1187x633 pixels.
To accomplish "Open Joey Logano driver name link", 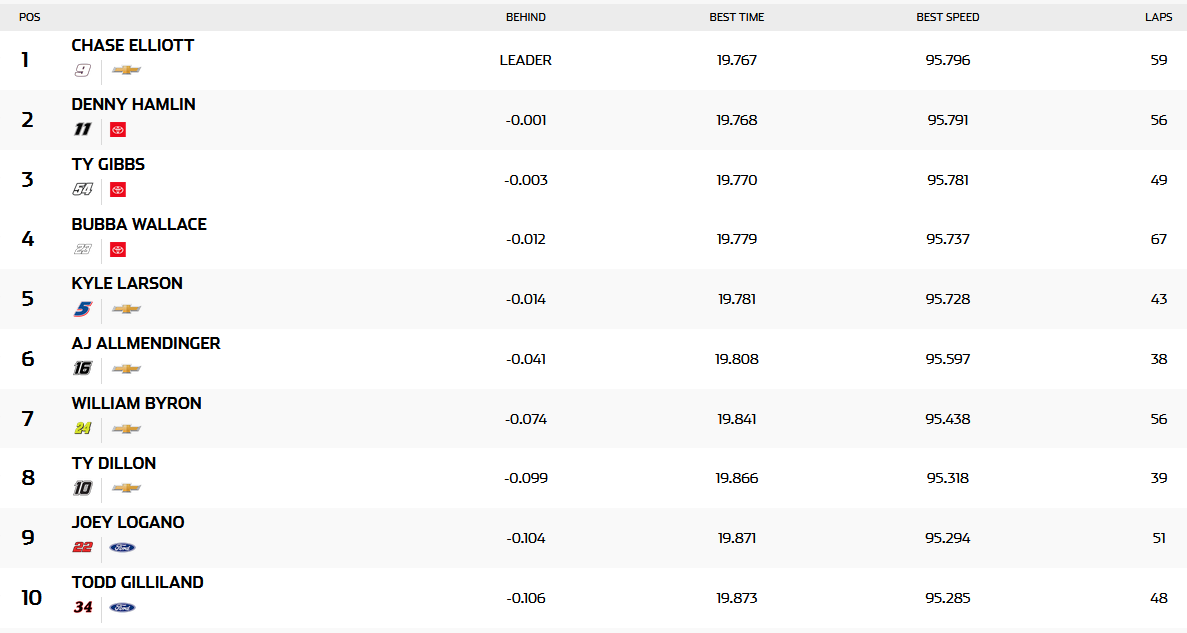I will [x=128, y=522].
